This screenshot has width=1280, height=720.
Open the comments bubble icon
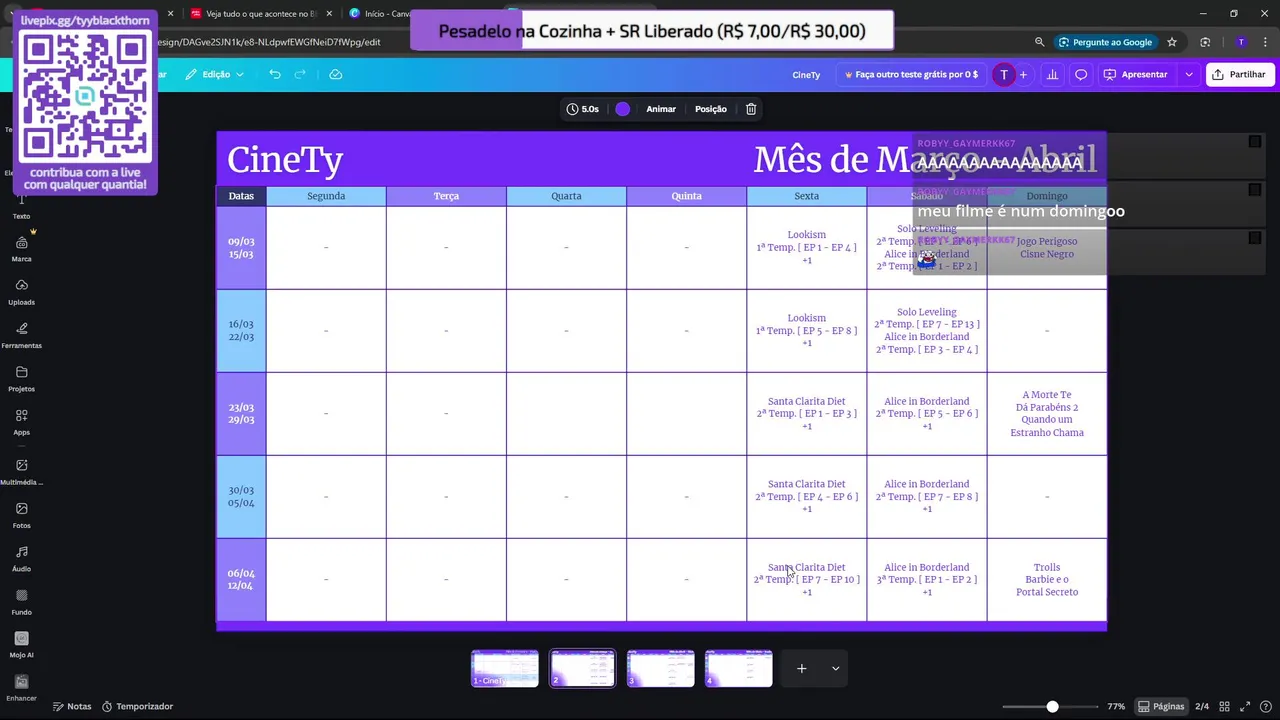(x=1081, y=74)
